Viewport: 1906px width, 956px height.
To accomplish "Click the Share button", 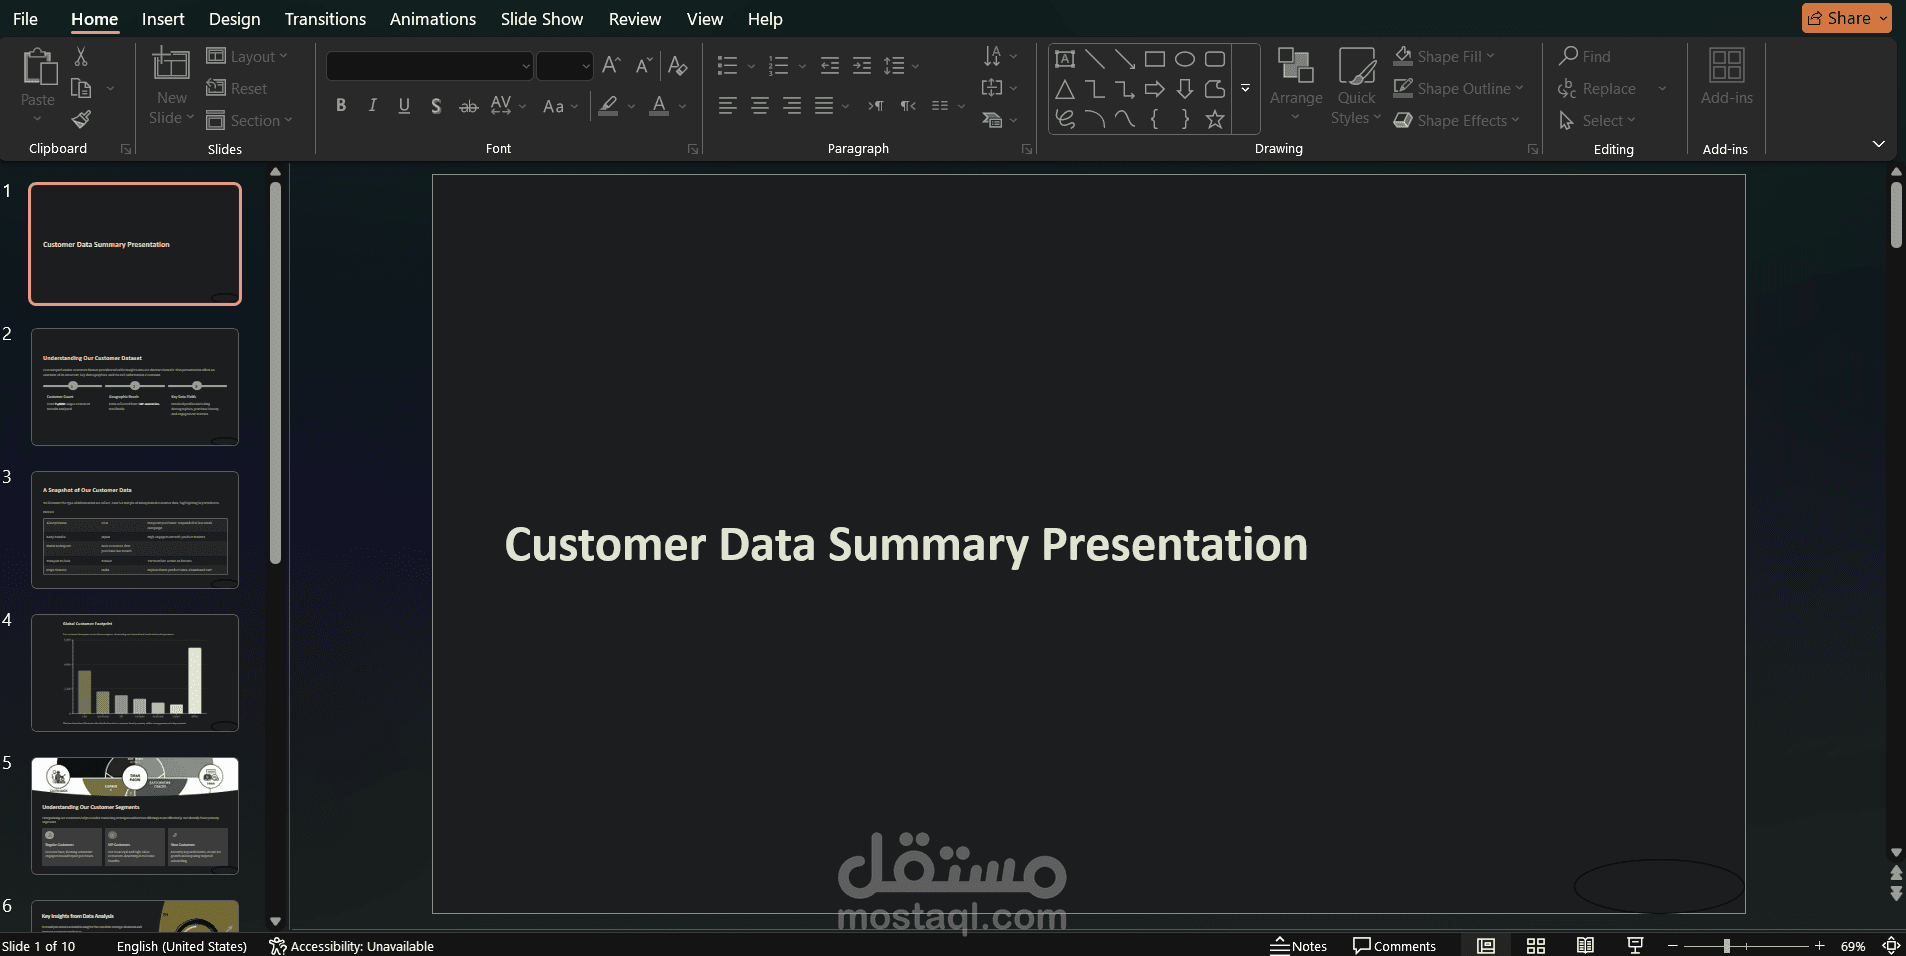I will (1845, 17).
